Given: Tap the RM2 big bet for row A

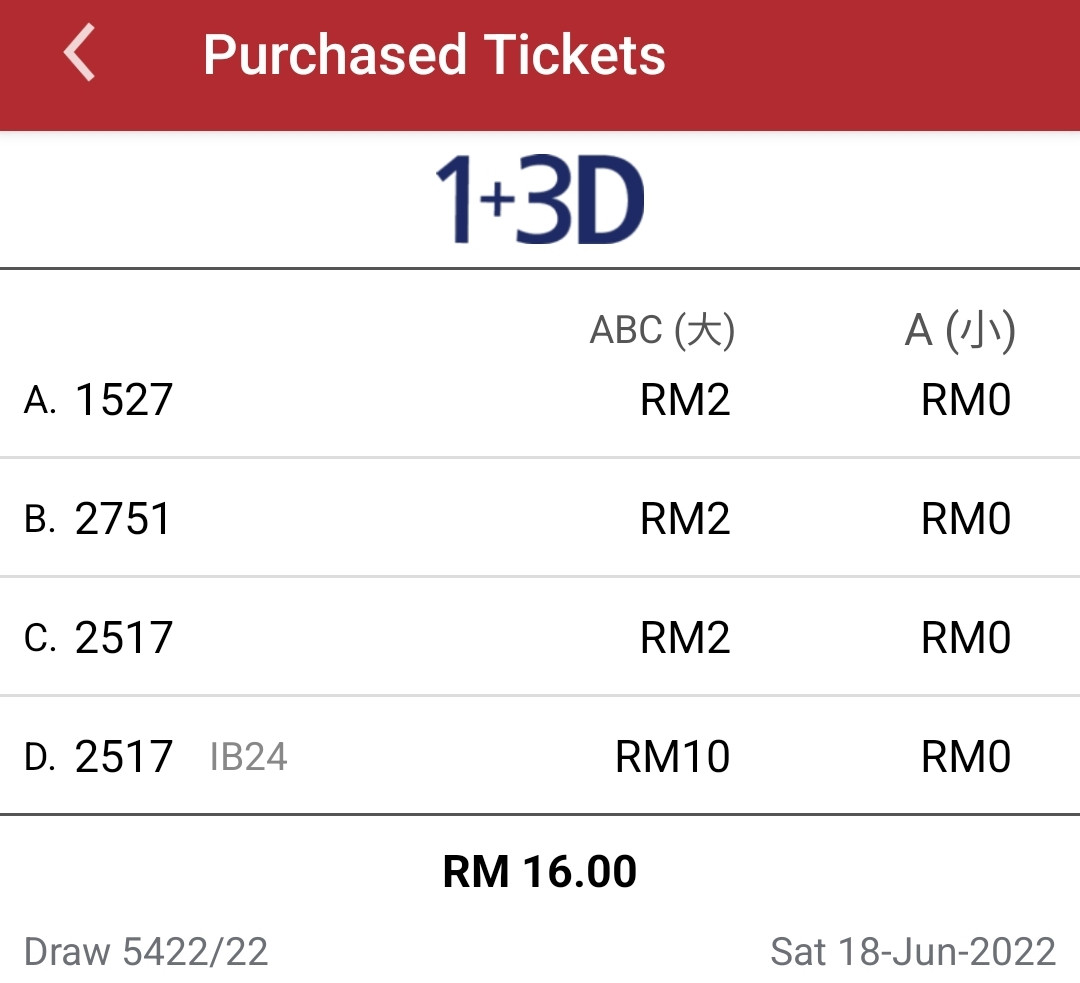Looking at the screenshot, I should (685, 400).
